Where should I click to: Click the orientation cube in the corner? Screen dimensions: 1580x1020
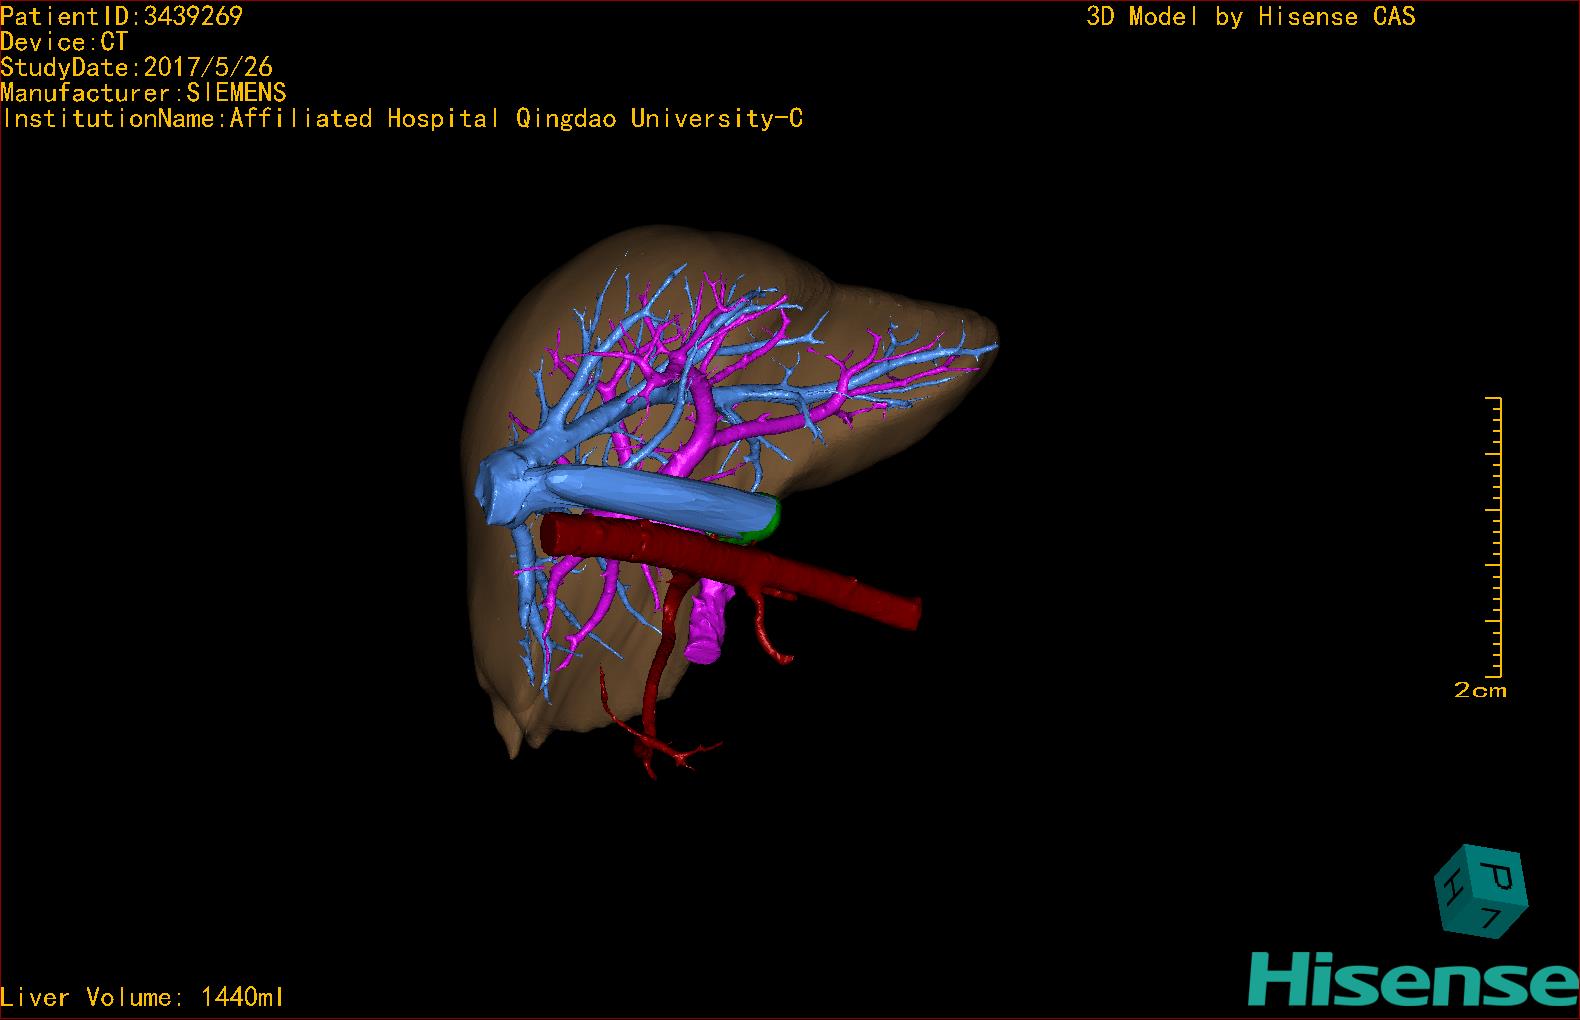pyautogui.click(x=1481, y=891)
